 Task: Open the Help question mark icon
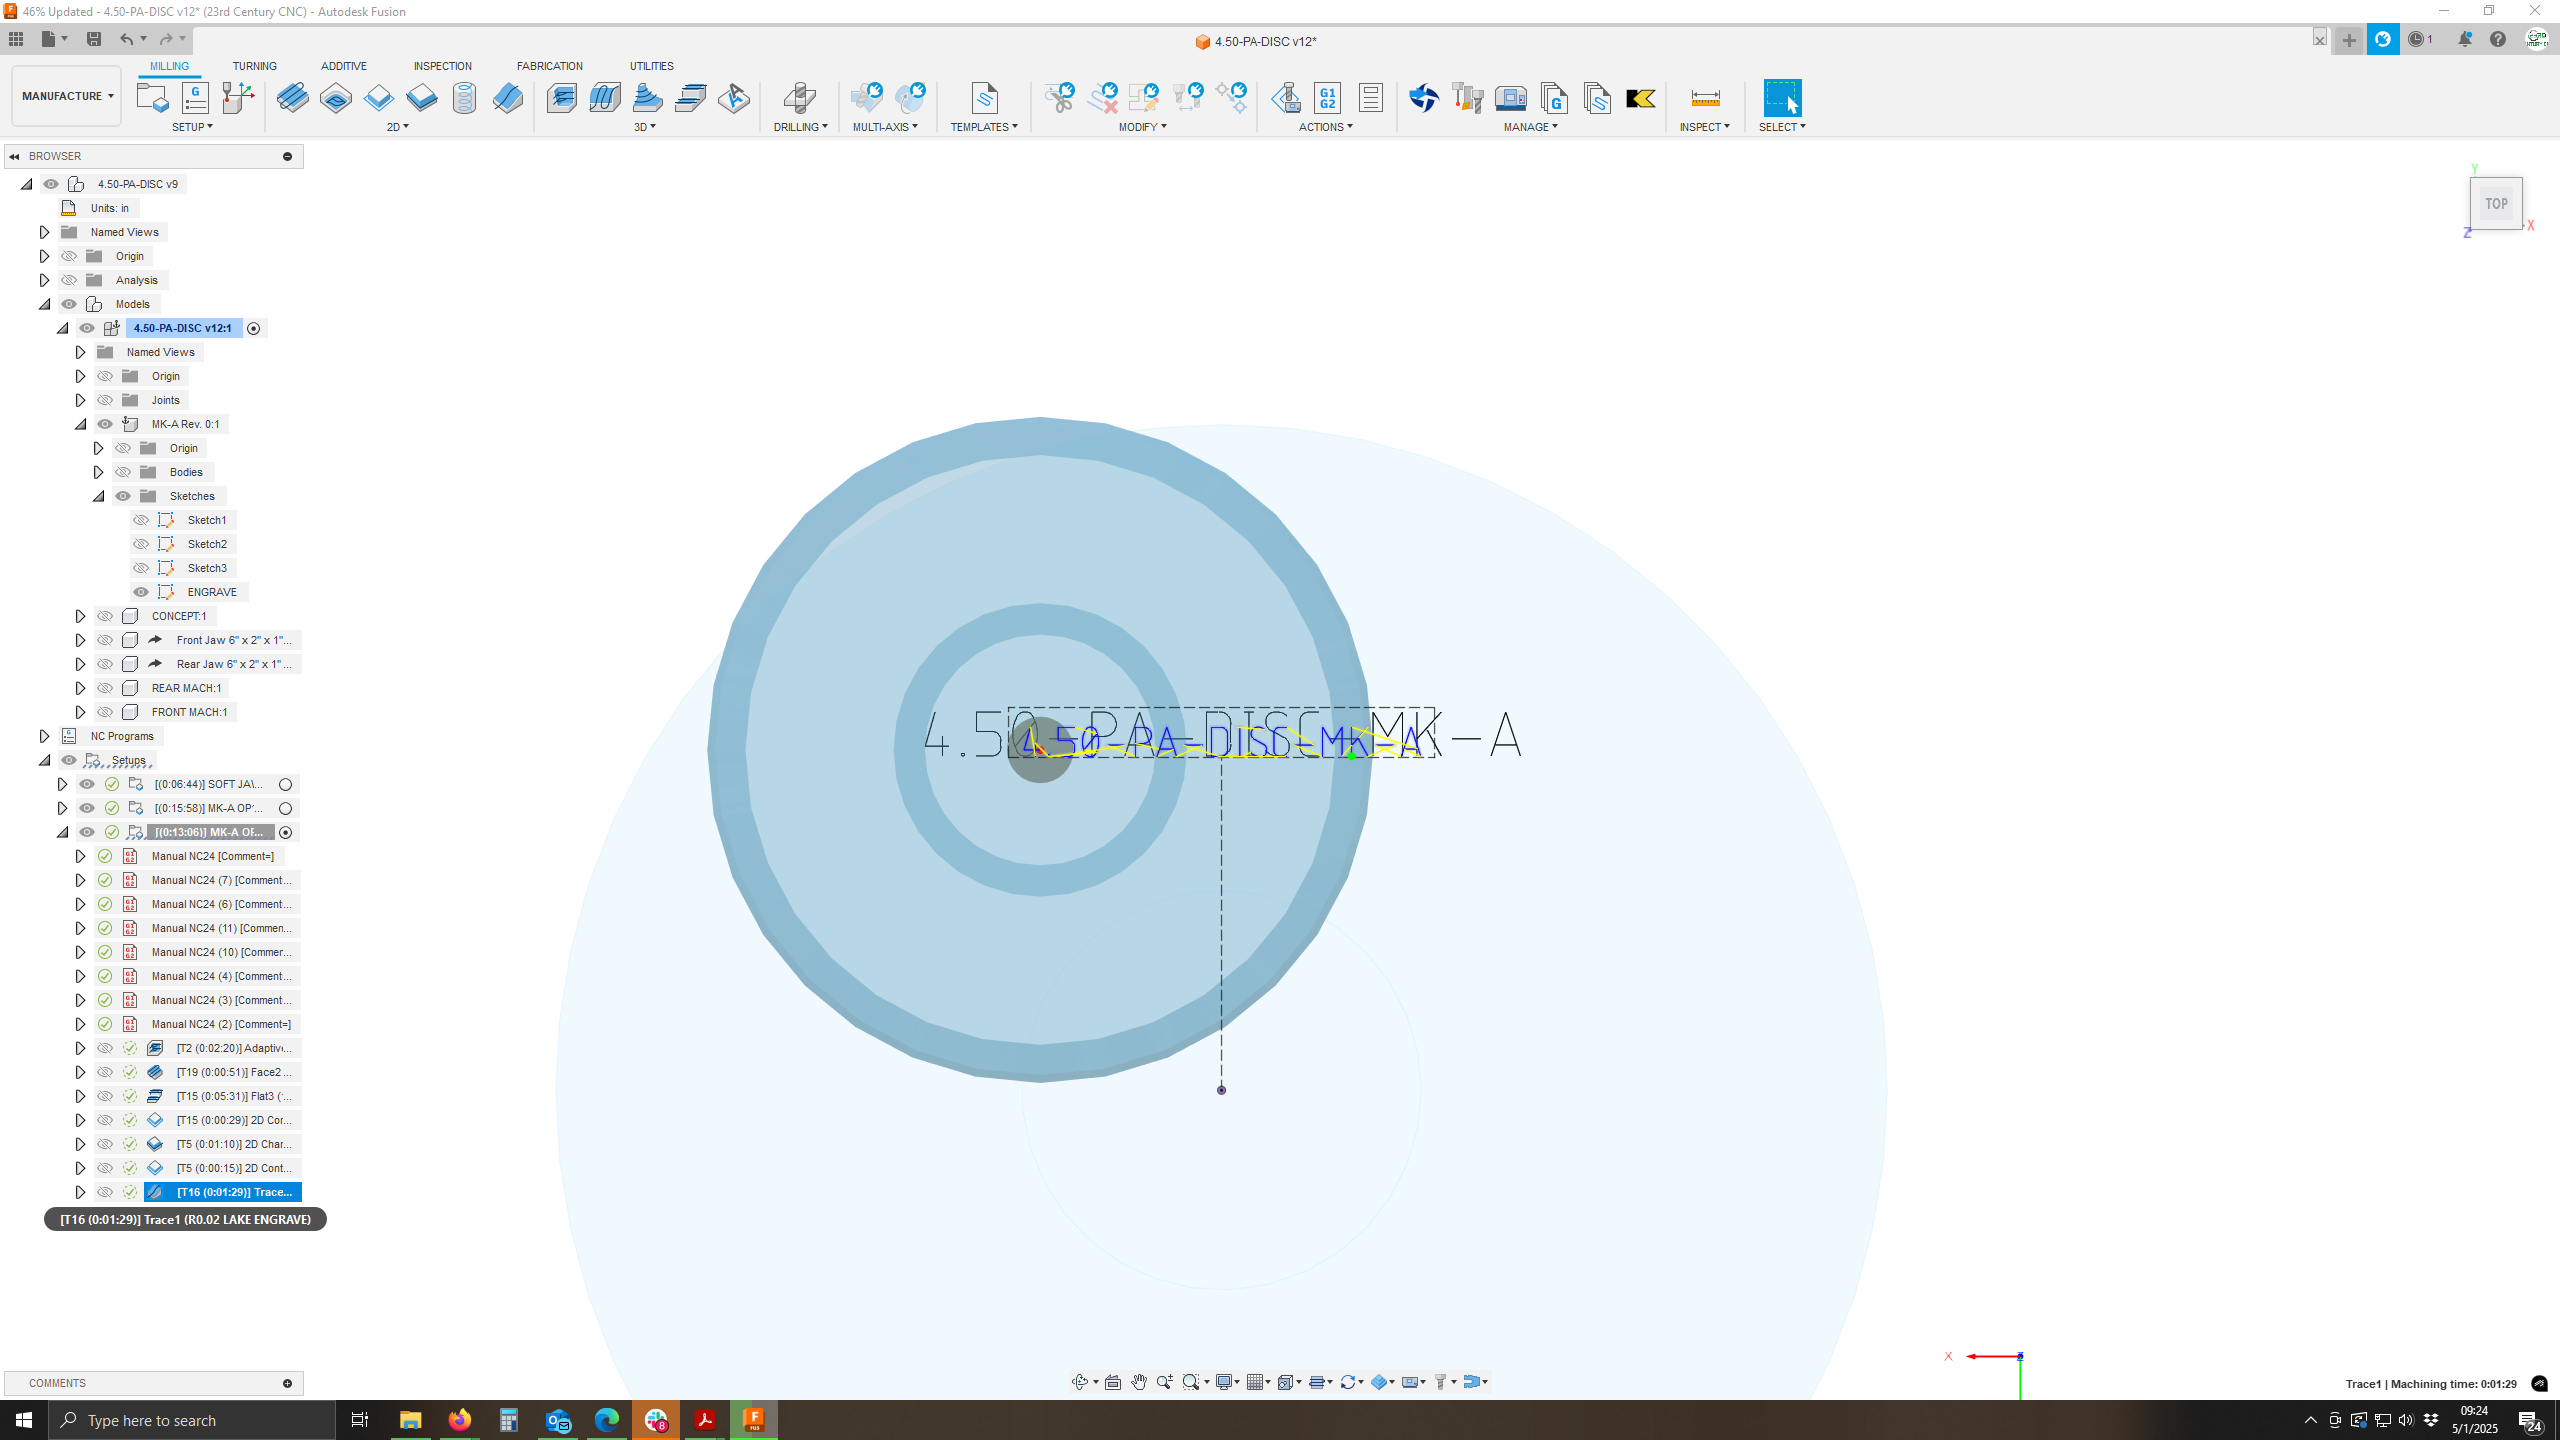click(2498, 39)
